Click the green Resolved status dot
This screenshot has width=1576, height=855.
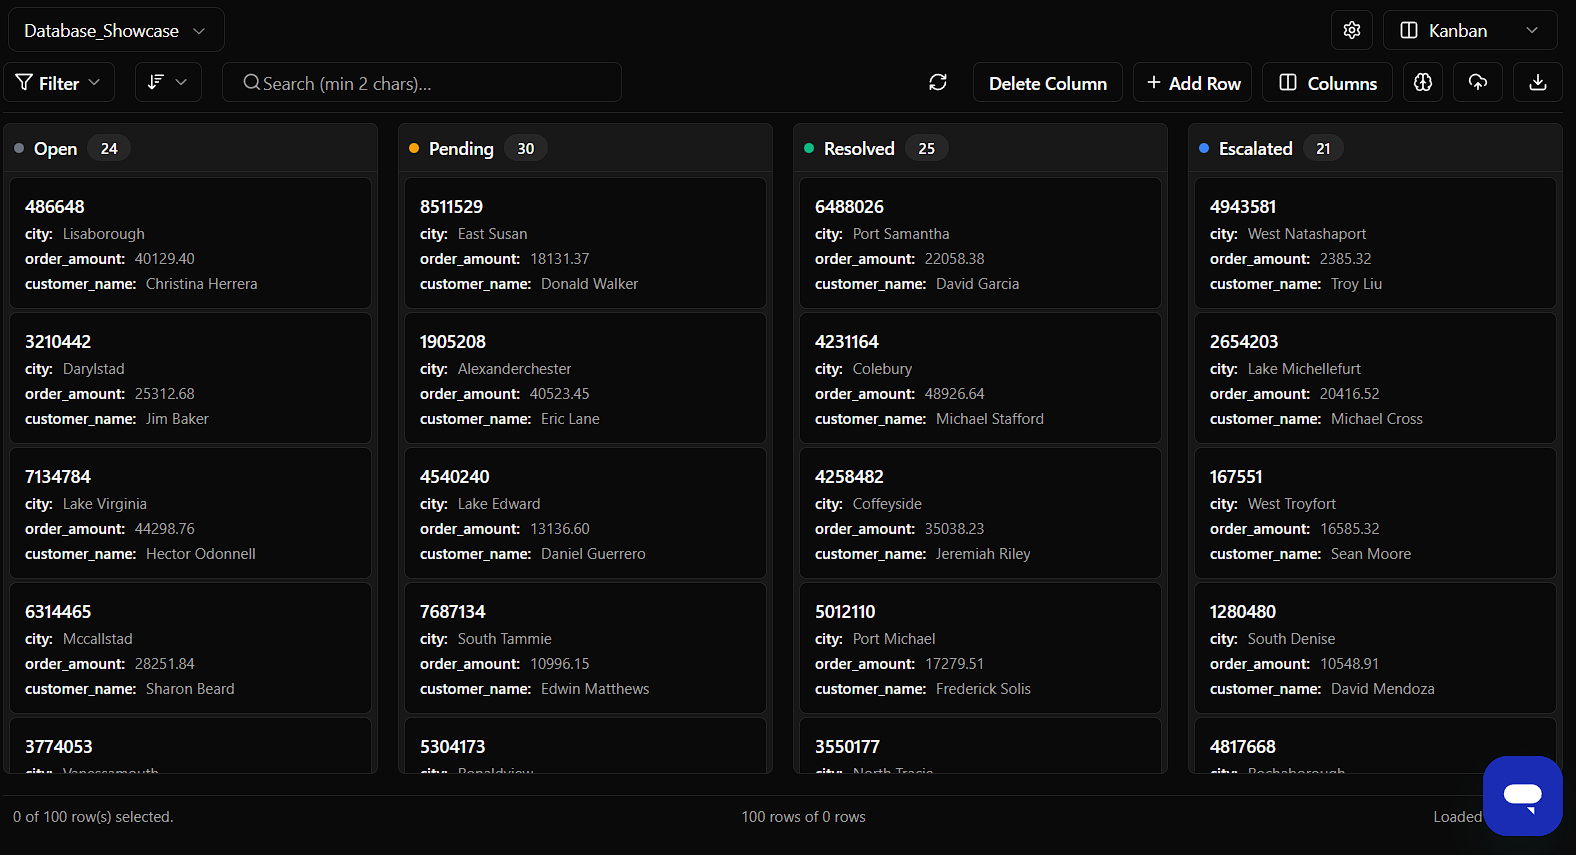click(x=809, y=149)
